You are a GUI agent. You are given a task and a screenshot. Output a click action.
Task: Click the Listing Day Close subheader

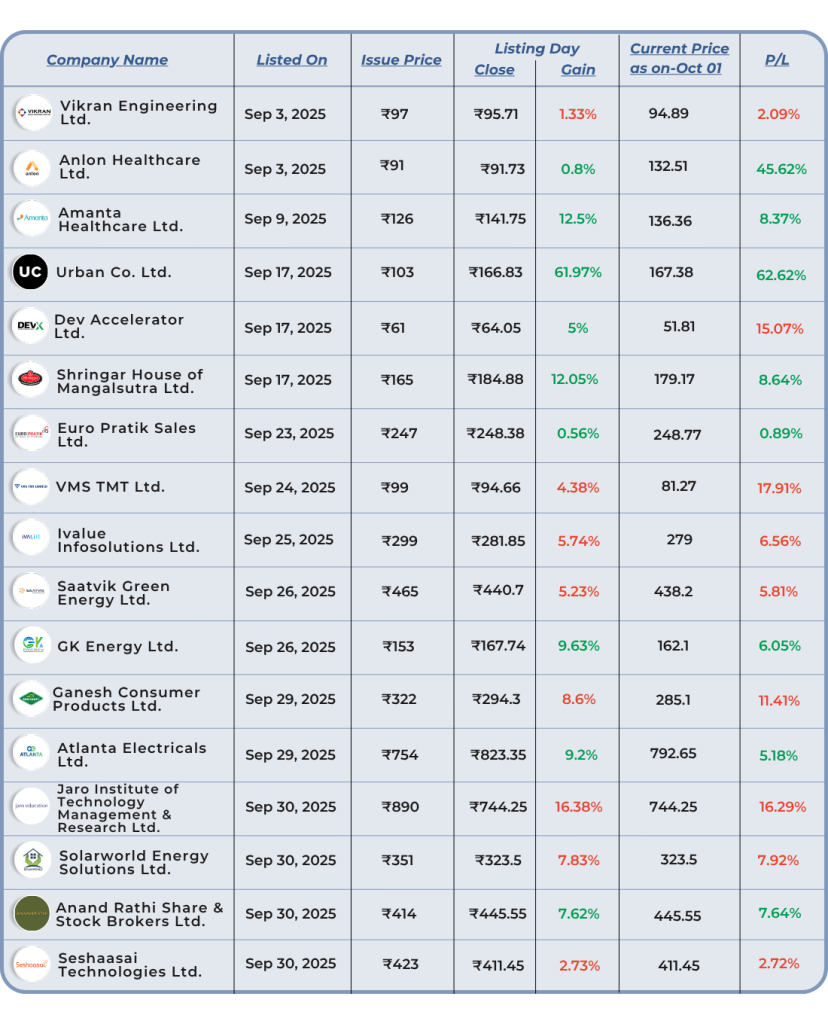coord(494,70)
